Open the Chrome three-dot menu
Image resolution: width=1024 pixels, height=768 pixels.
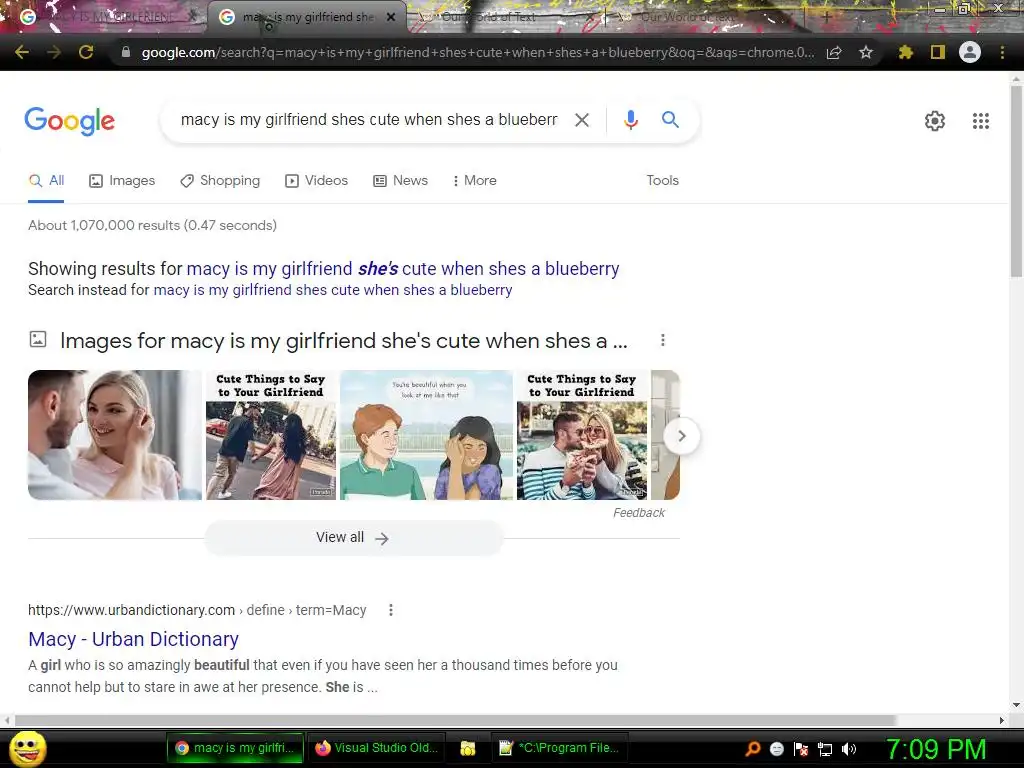(x=1002, y=52)
